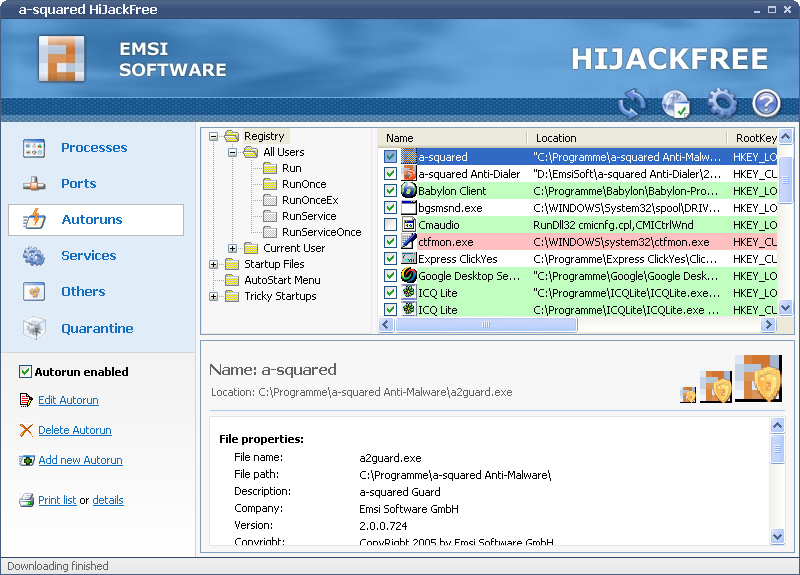This screenshot has width=800, height=575.
Task: Uncheck the ctfmon.exe autorun checkbox
Action: coord(390,242)
